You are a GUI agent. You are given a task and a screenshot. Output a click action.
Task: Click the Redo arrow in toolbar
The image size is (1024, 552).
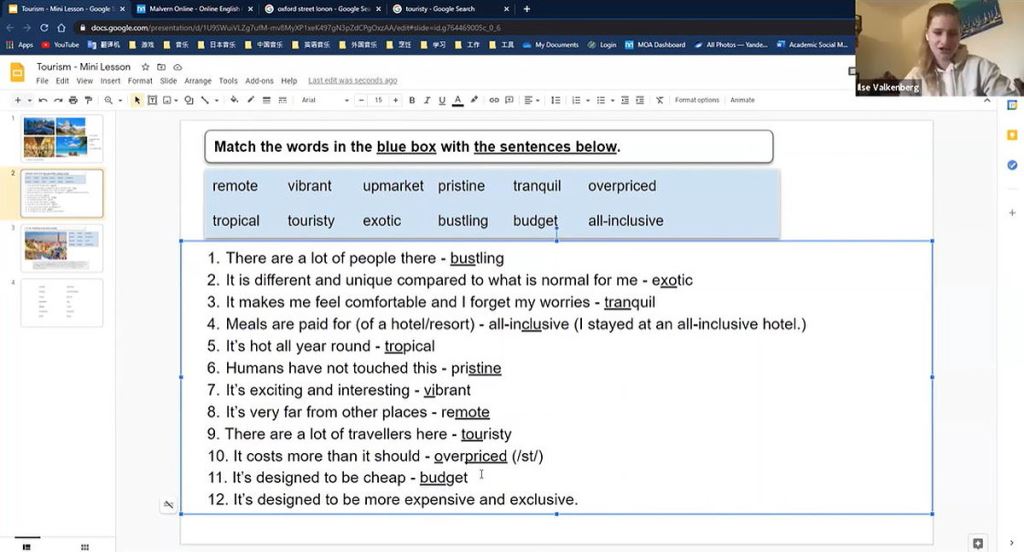[58, 100]
